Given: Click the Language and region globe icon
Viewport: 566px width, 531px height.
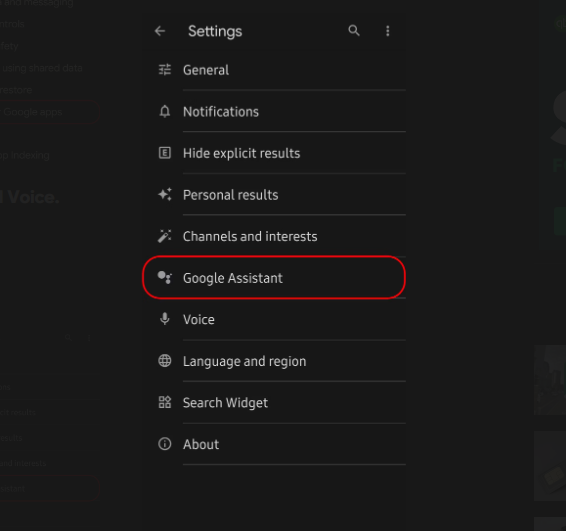Looking at the screenshot, I should [165, 361].
